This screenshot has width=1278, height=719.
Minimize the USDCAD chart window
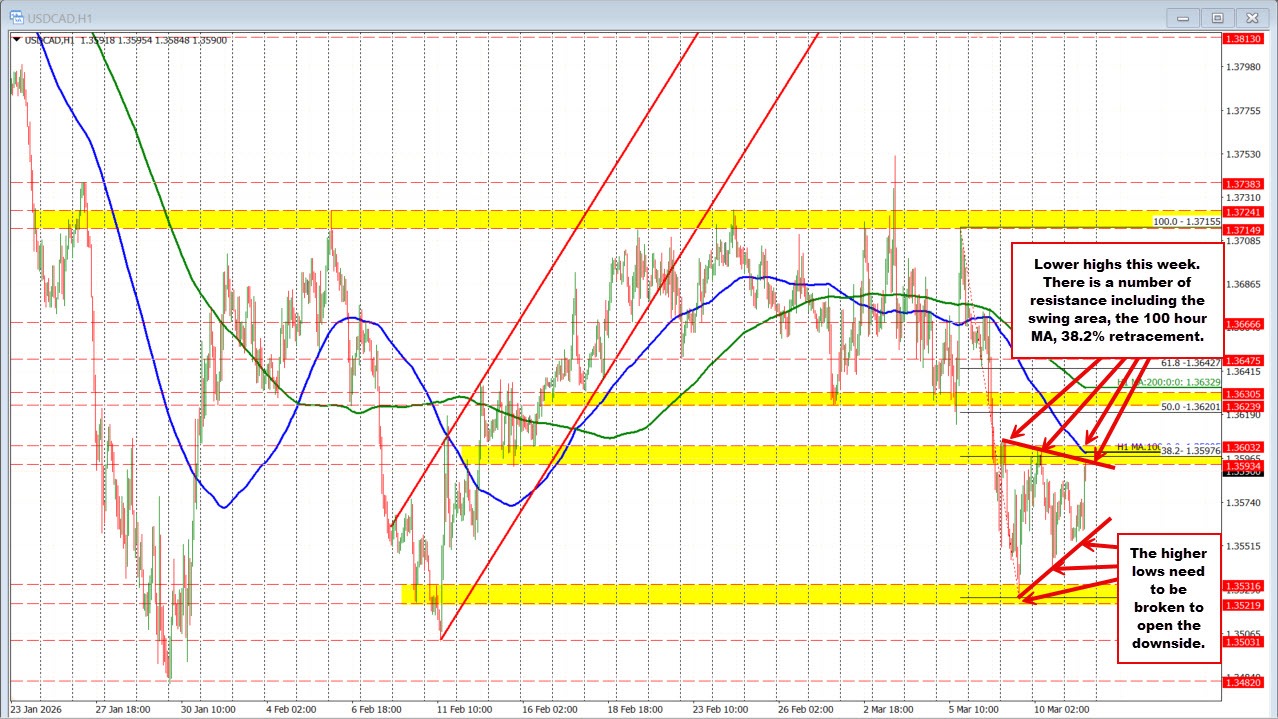(1183, 17)
